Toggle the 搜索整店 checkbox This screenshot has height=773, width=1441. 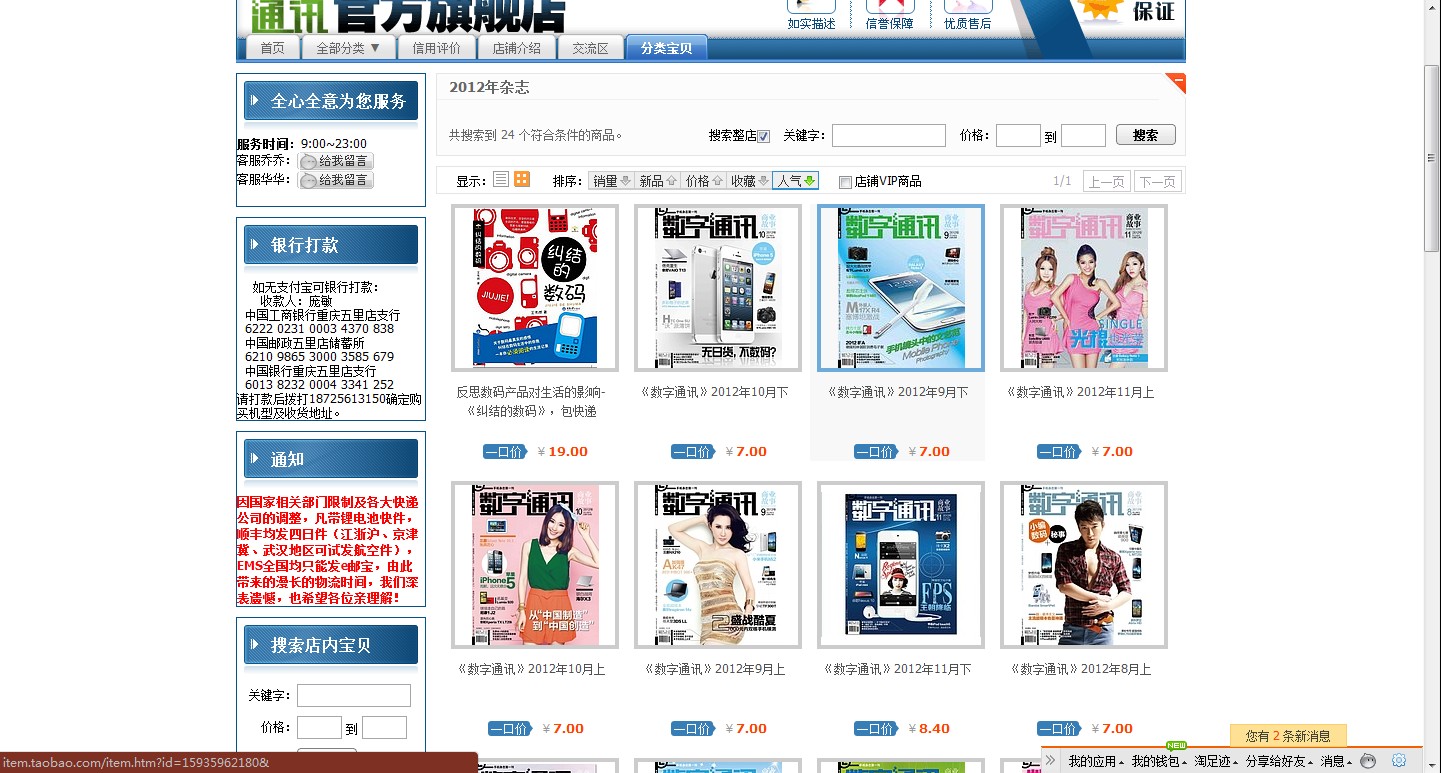[764, 137]
